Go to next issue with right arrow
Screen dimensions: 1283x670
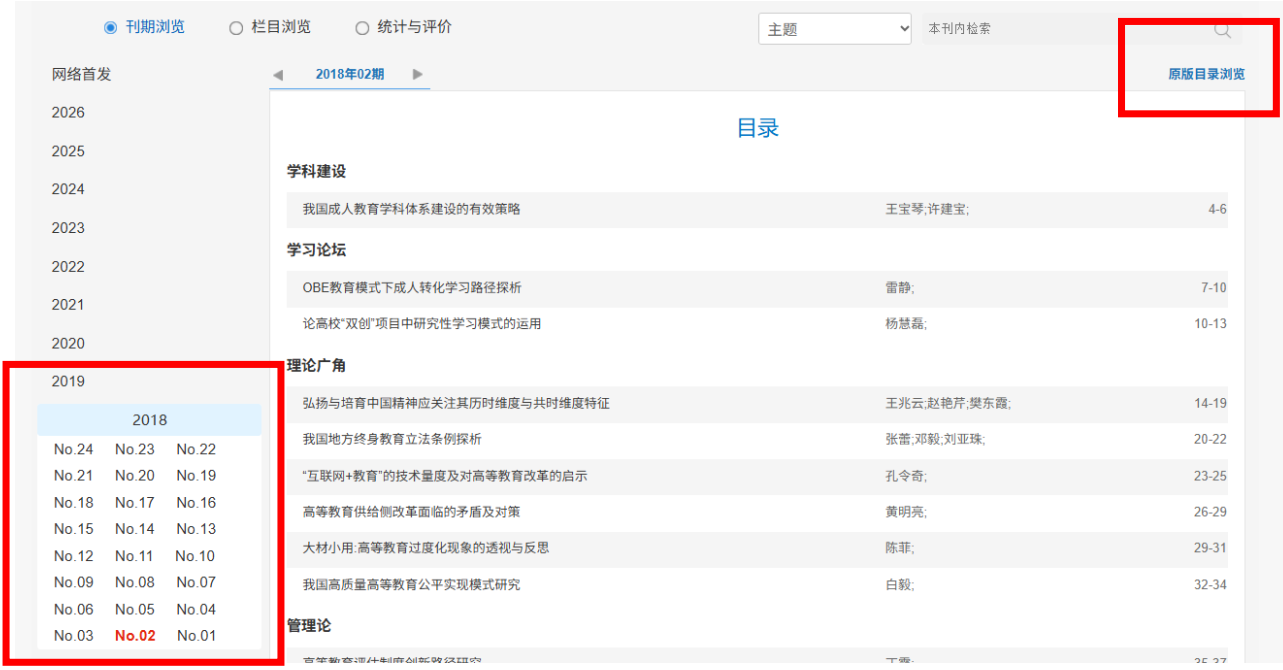(418, 75)
